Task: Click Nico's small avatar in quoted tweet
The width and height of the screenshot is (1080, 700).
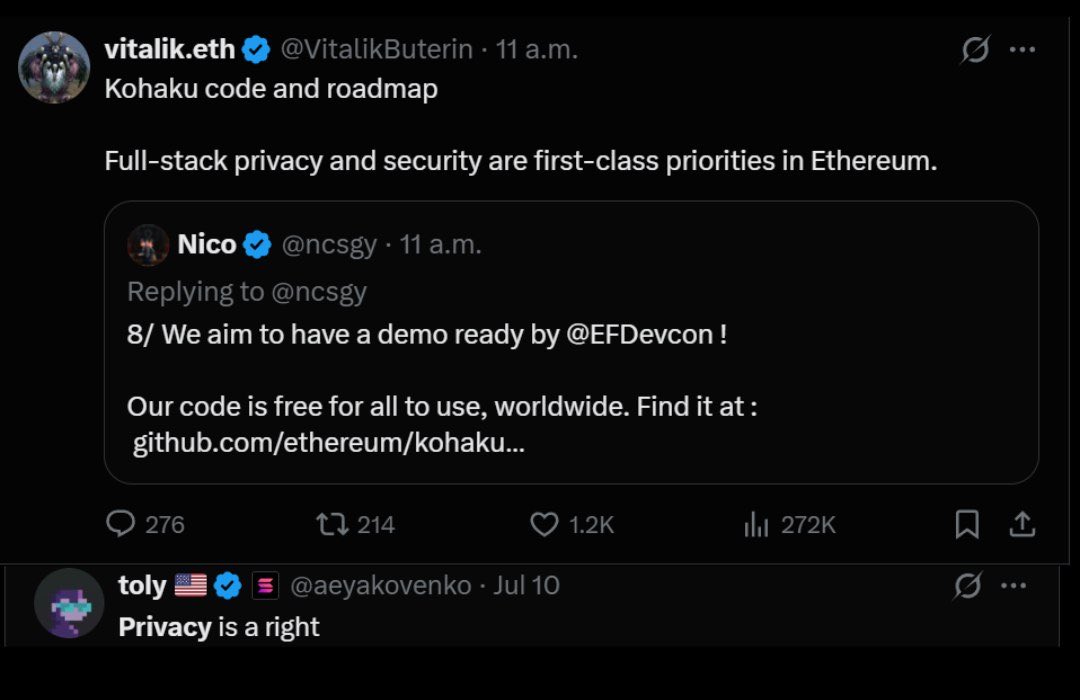Action: tap(148, 245)
